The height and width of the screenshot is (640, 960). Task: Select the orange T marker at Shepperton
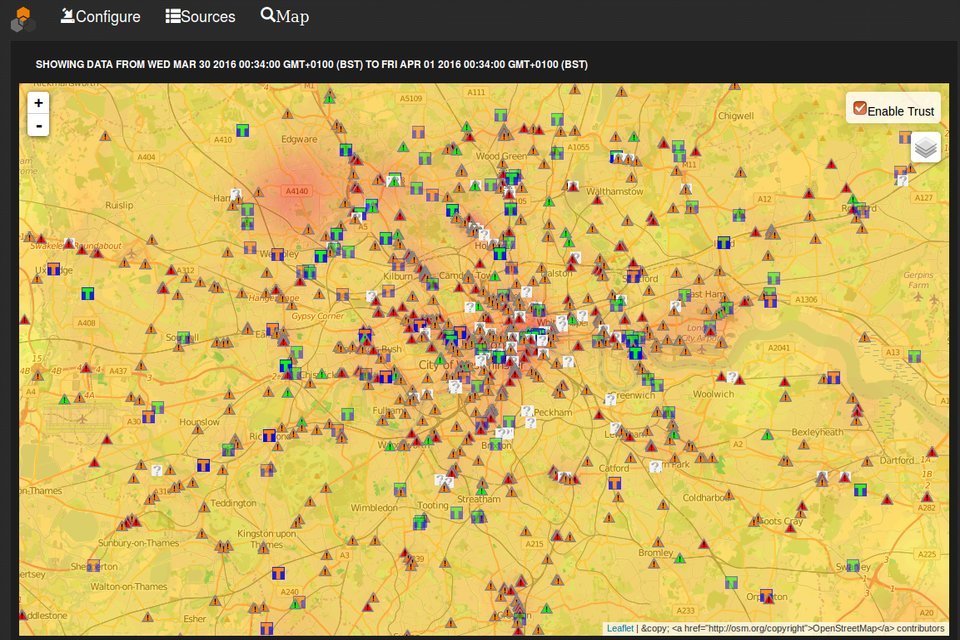click(x=93, y=565)
